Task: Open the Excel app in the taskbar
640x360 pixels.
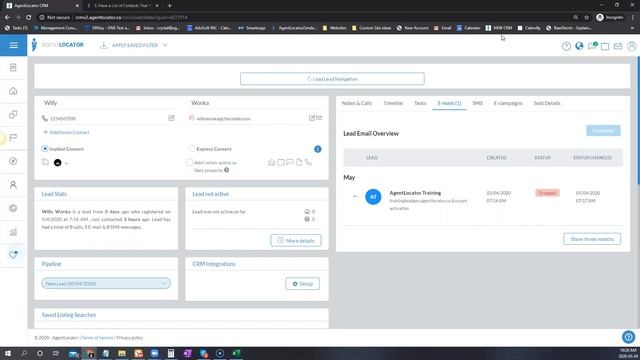Action: 236,353
